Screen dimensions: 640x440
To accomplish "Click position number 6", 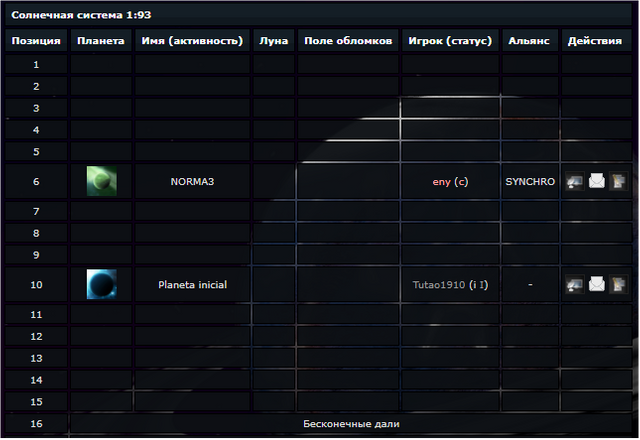I will point(36,182).
